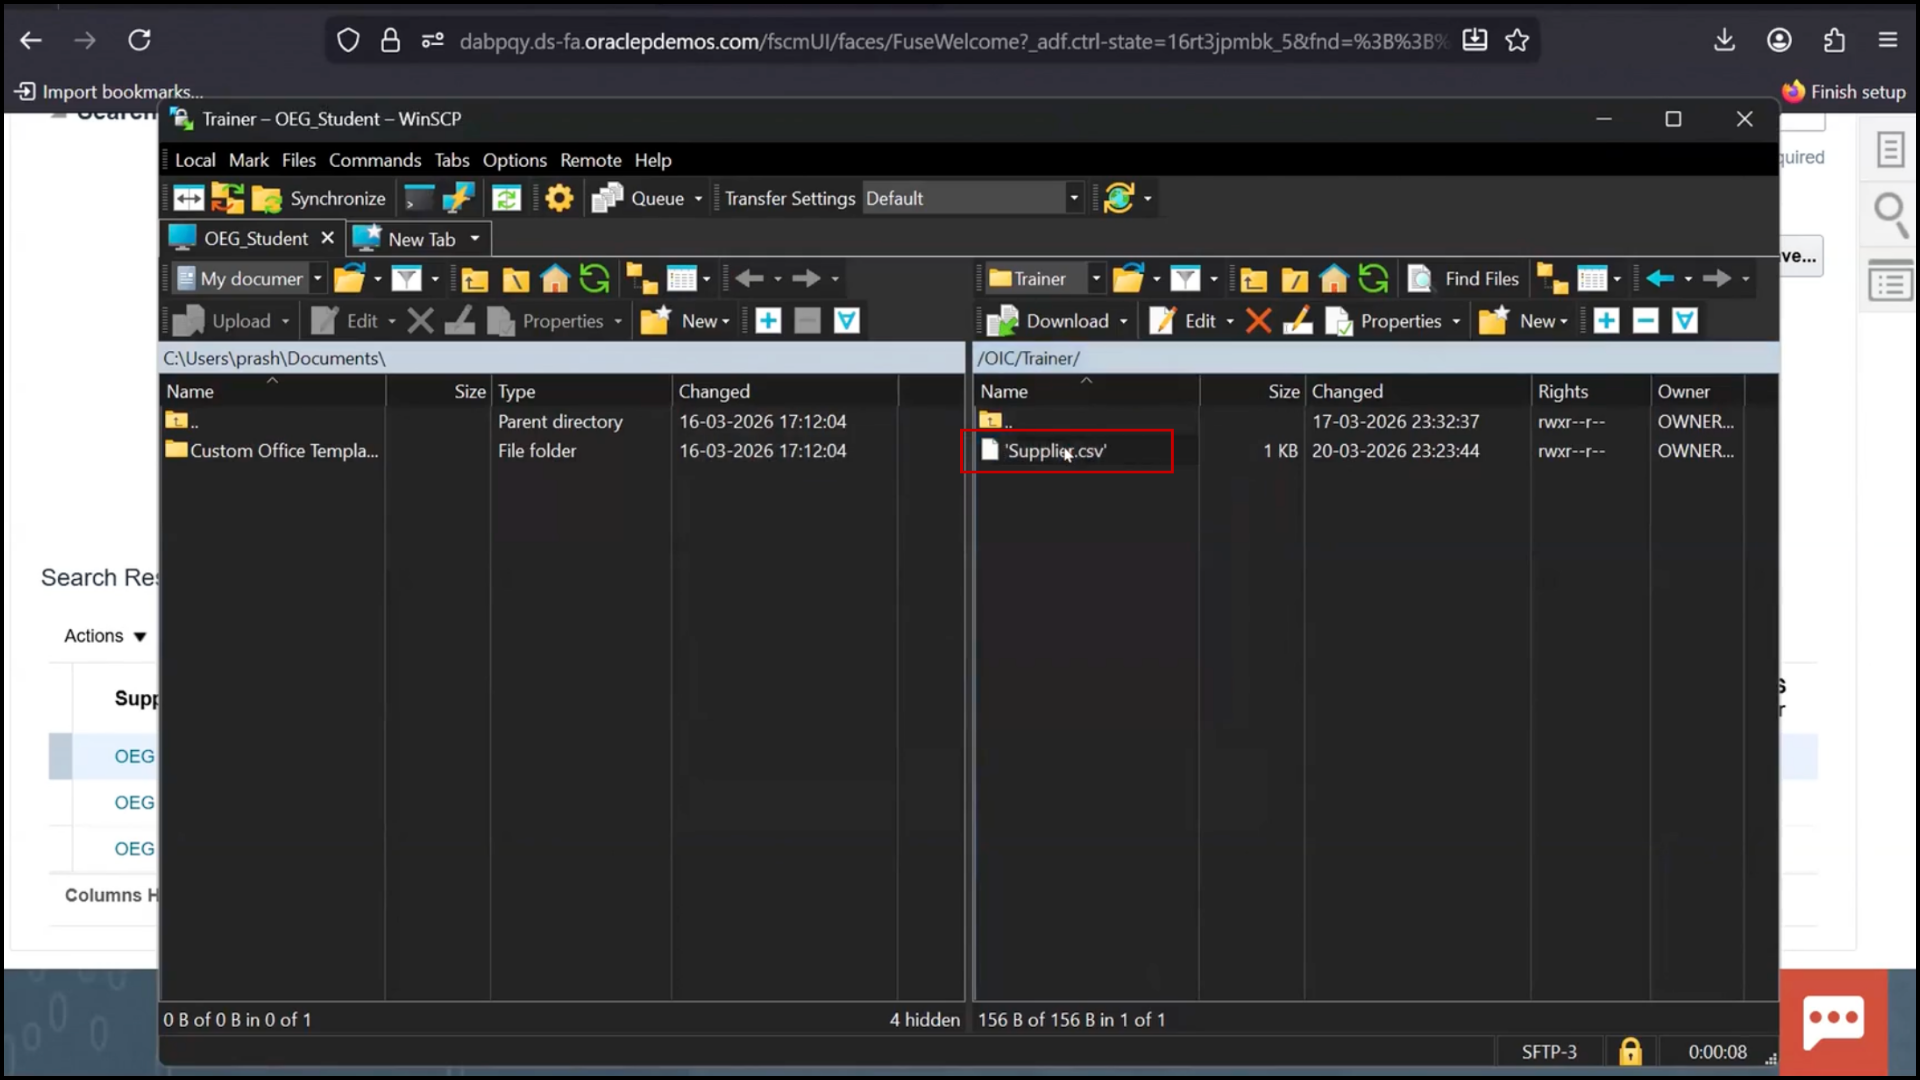The image size is (1920, 1080).
Task: Toggle directory tree view in remote panel
Action: tap(1552, 279)
